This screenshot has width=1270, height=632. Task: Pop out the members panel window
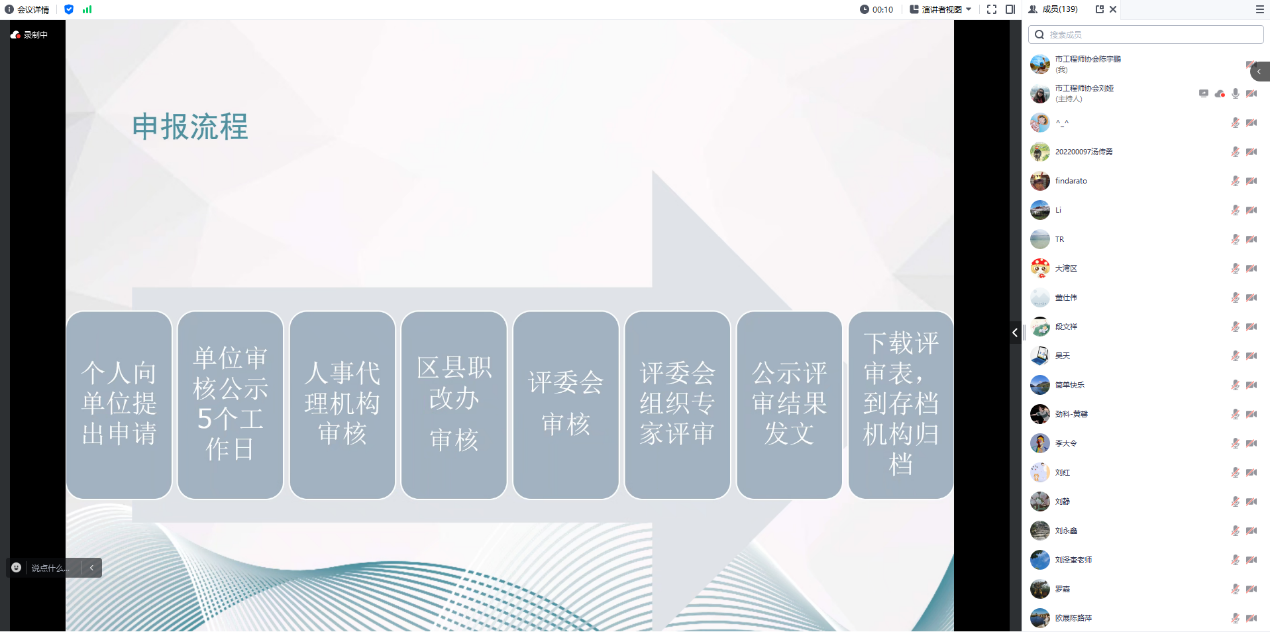pyautogui.click(x=1100, y=9)
